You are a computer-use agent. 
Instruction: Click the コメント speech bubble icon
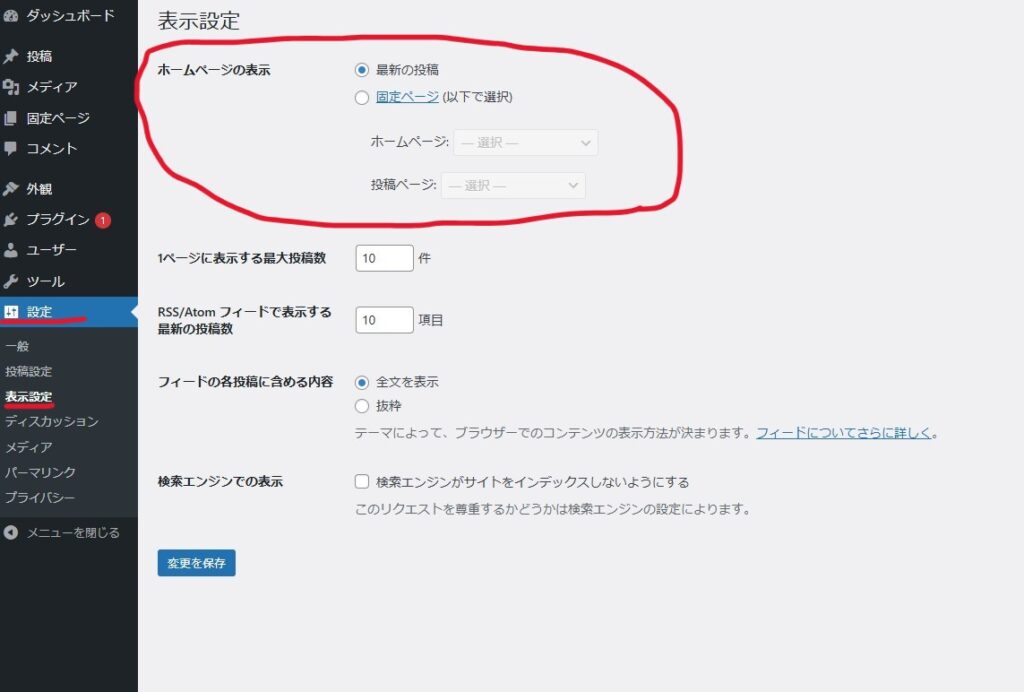(11, 149)
